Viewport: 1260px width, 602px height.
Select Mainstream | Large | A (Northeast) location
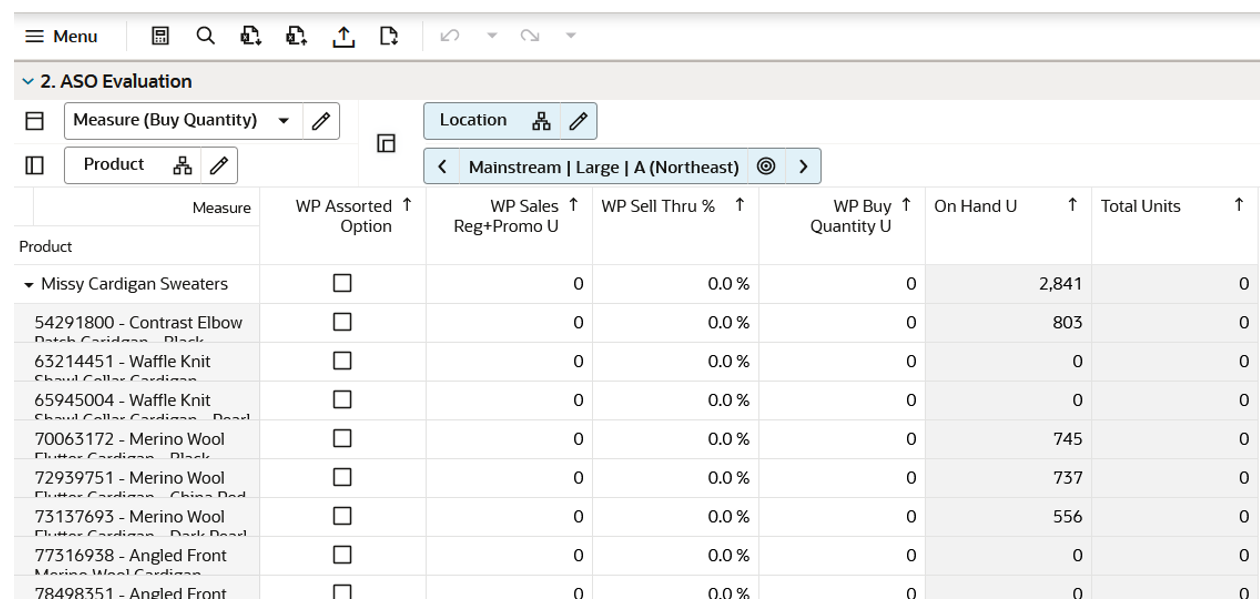(x=603, y=167)
